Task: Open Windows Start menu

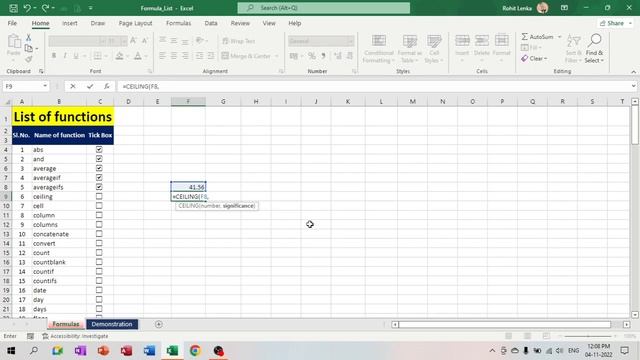Action: pyautogui.click(x=11, y=351)
